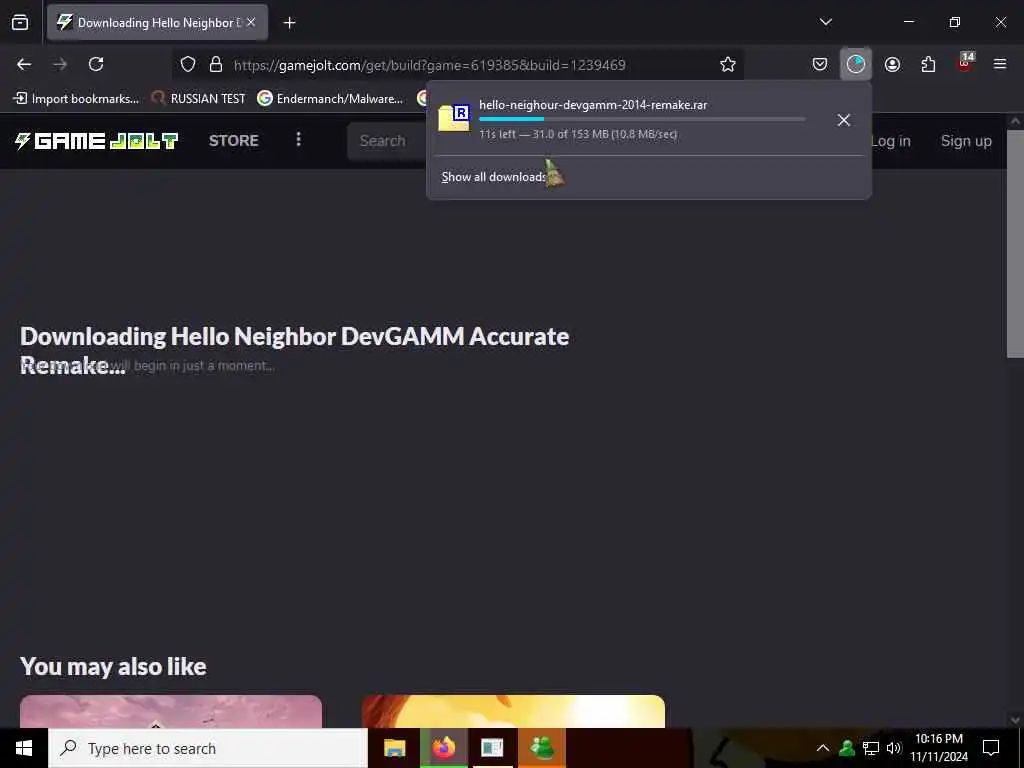This screenshot has width=1024, height=768.
Task: Open the newspaper-style taskbar app
Action: point(492,748)
